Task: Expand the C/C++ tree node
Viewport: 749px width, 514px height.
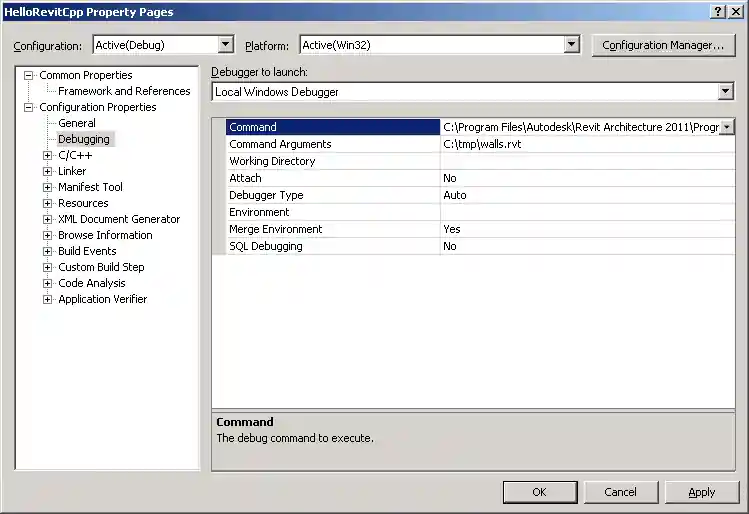Action: tap(47, 155)
